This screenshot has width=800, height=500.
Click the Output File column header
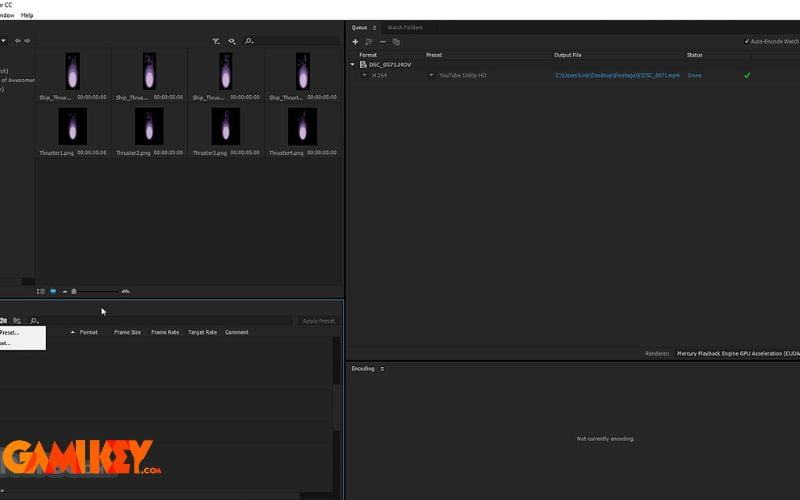pos(568,55)
